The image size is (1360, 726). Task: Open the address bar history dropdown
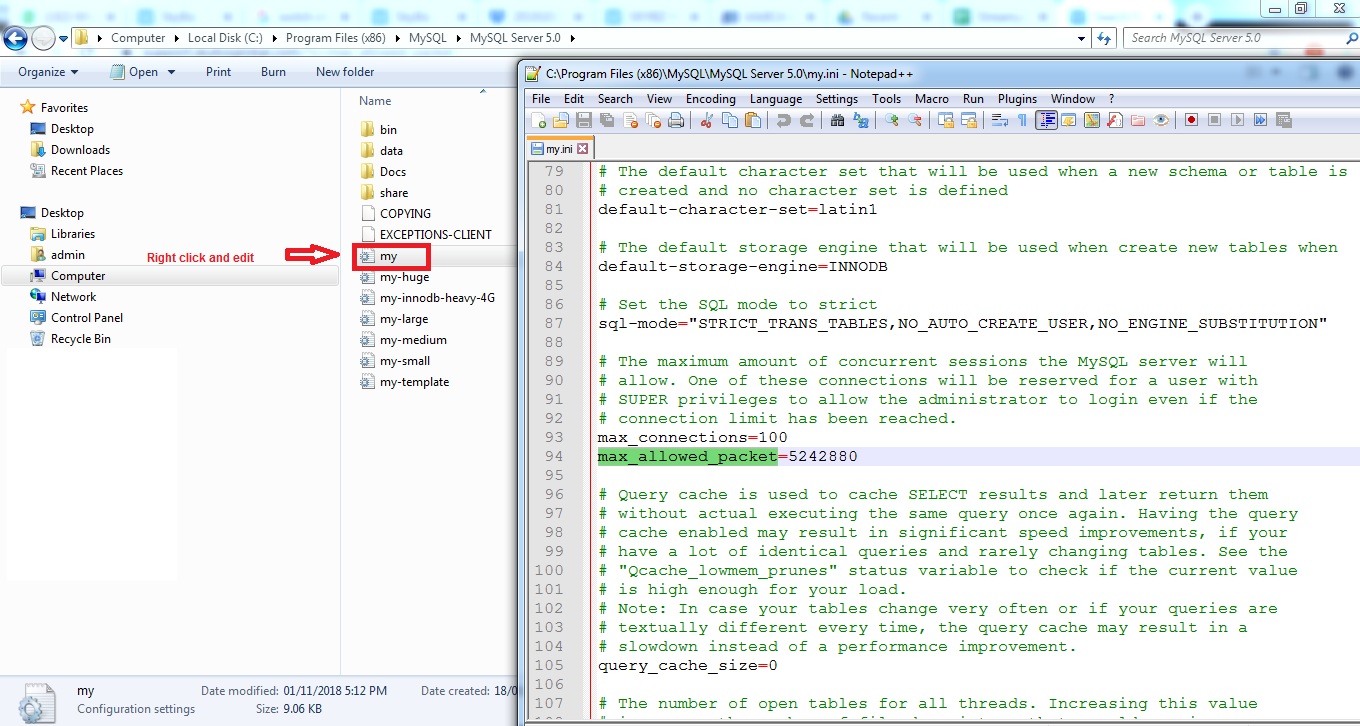click(1082, 38)
